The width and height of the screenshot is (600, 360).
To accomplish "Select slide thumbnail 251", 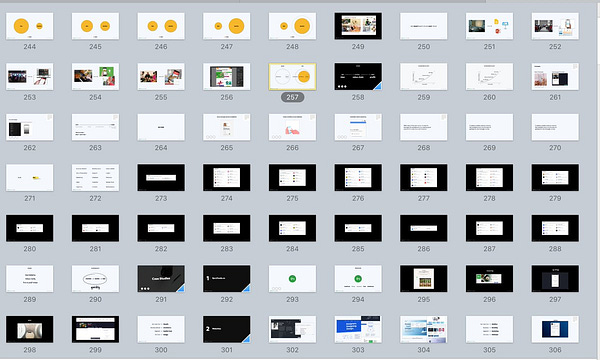I will (x=489, y=26).
